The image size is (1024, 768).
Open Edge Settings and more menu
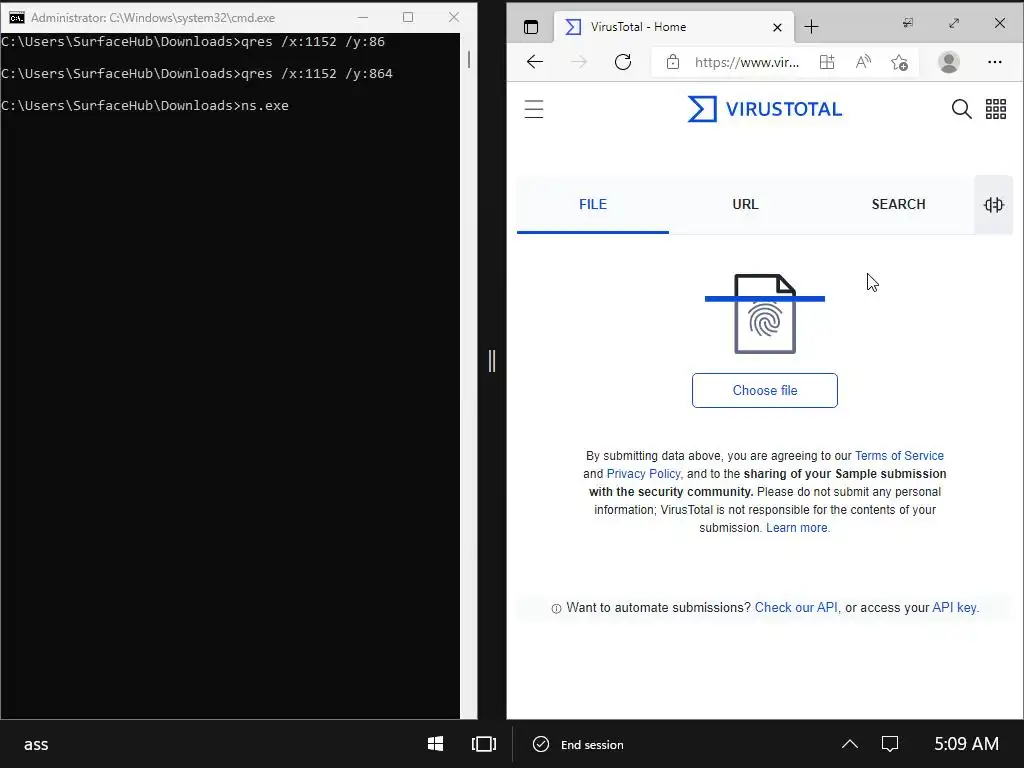click(x=995, y=62)
